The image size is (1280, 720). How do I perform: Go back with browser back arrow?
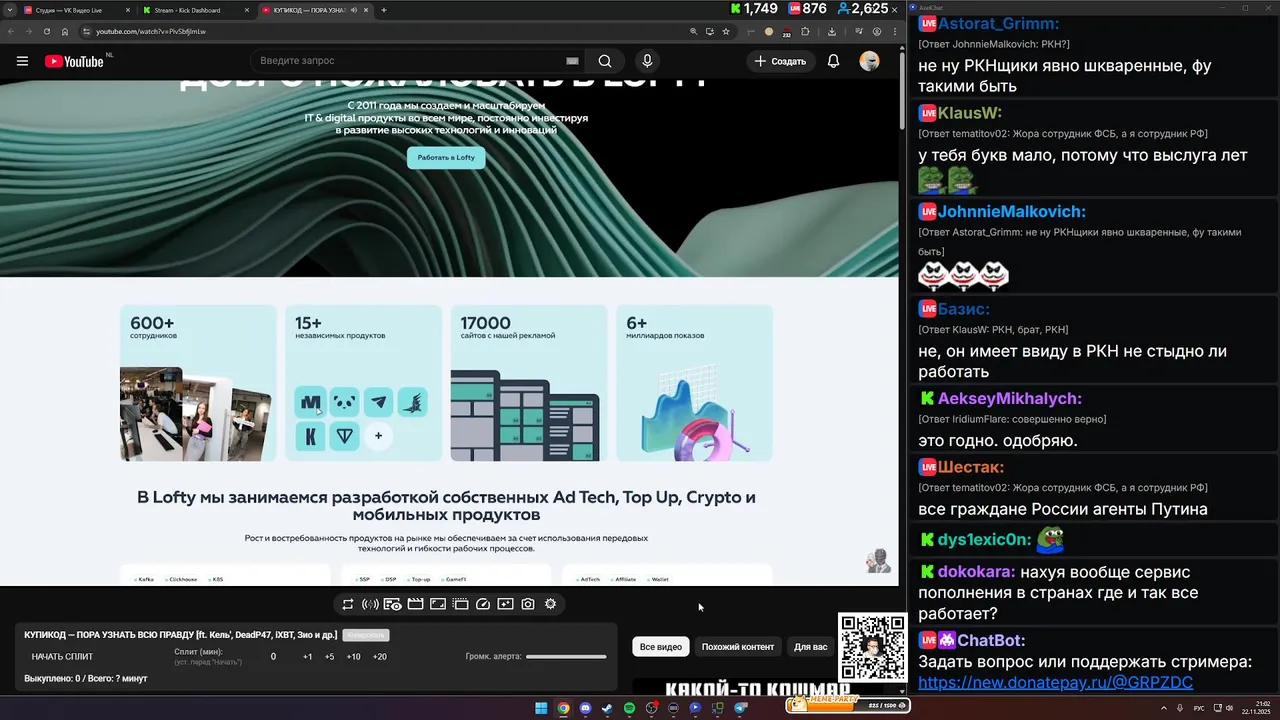coord(11,31)
